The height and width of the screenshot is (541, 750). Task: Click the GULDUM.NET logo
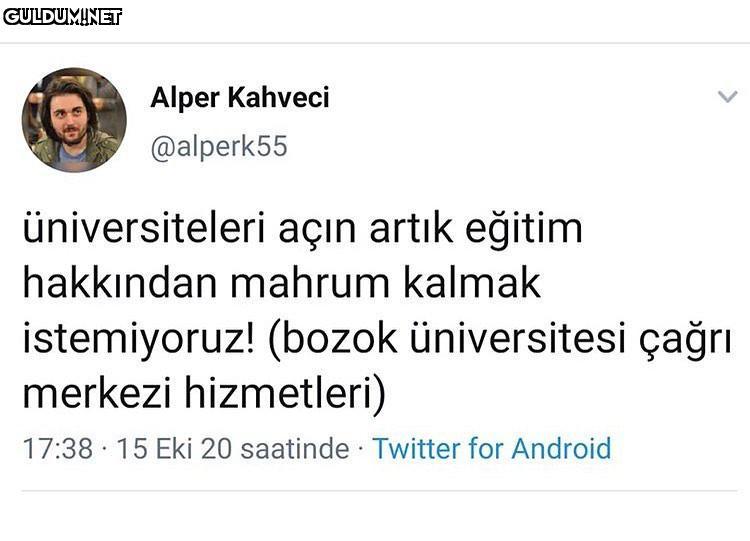(x=62, y=16)
